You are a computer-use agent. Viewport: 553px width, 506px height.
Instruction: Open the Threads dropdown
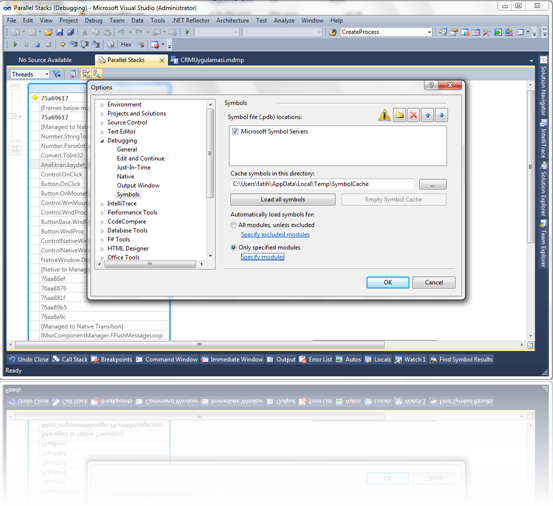[x=47, y=74]
